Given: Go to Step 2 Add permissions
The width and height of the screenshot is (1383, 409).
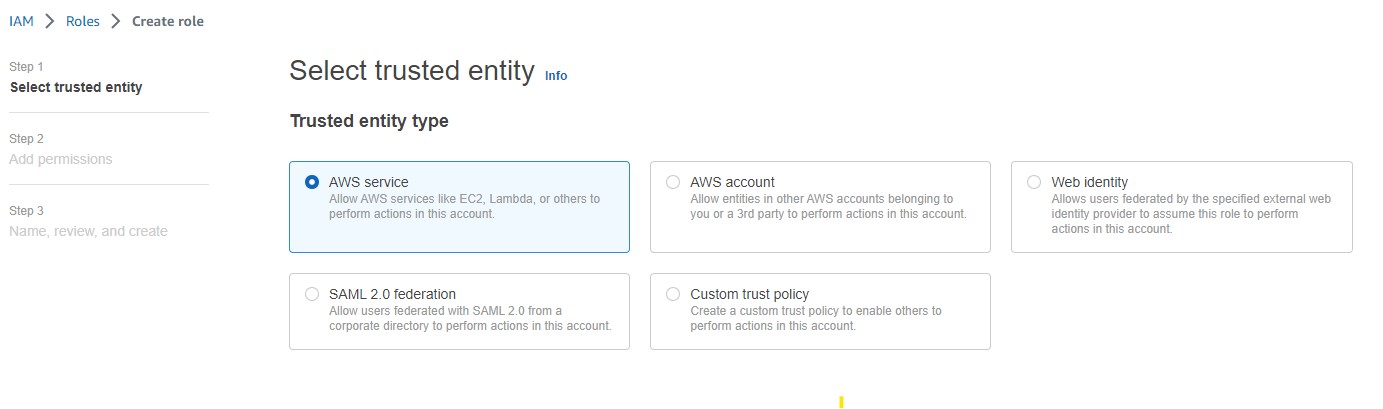Looking at the screenshot, I should coord(61,159).
